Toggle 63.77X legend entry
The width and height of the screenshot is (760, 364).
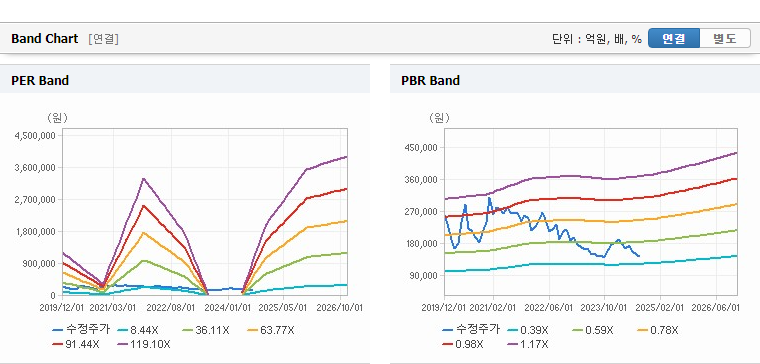(270, 330)
